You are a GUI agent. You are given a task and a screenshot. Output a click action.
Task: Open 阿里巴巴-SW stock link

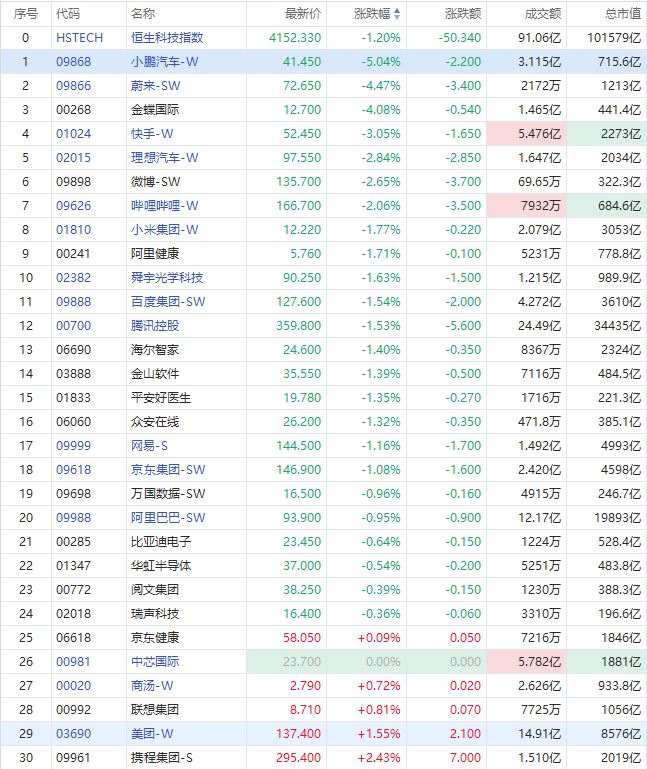click(x=168, y=518)
